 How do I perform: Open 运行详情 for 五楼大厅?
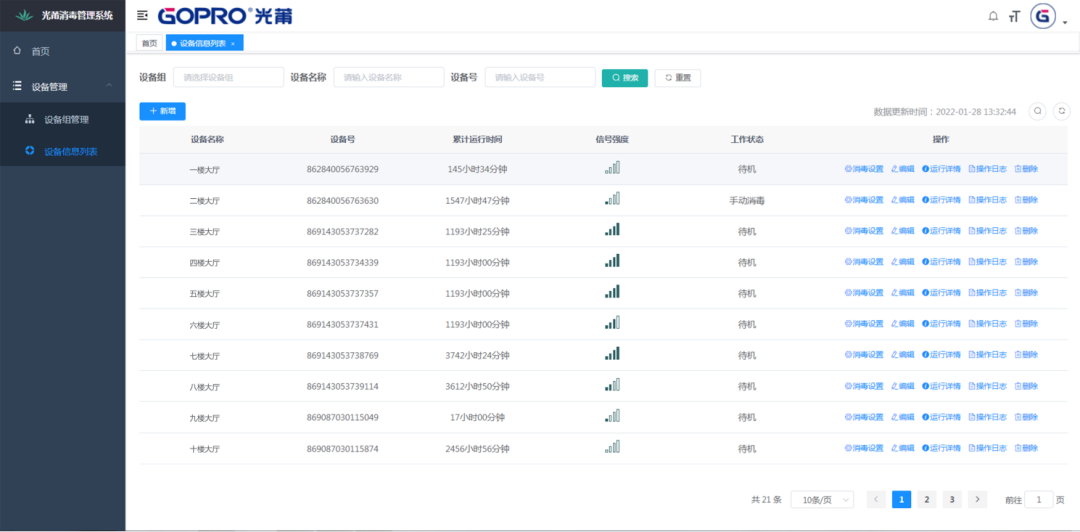point(941,293)
